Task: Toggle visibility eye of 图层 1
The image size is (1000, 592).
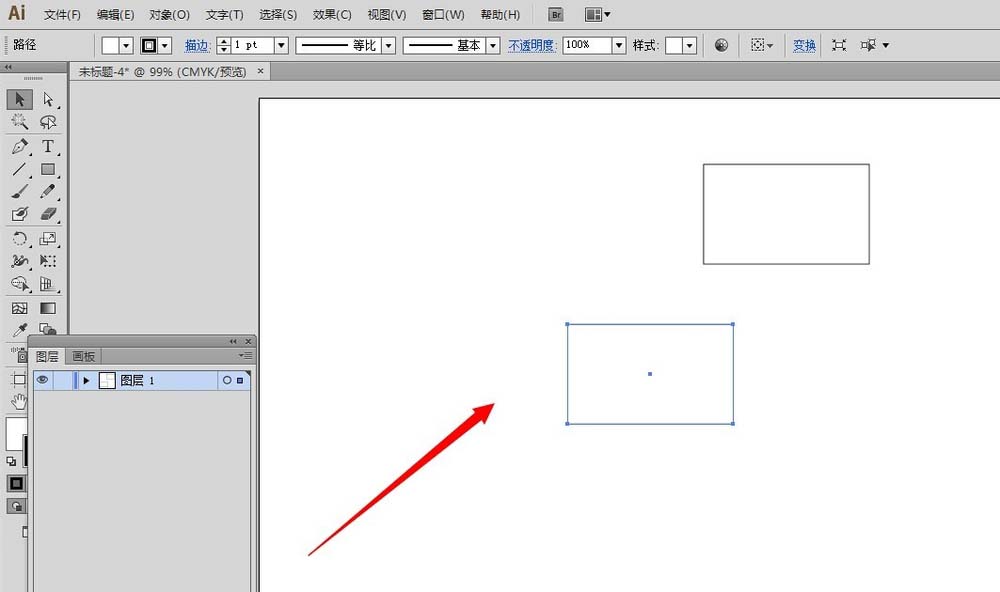Action: pyautogui.click(x=43, y=380)
